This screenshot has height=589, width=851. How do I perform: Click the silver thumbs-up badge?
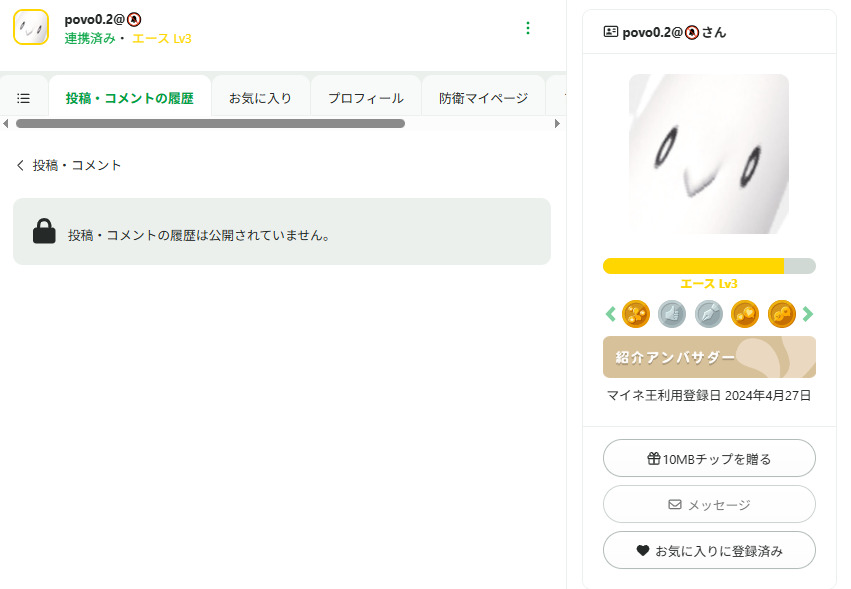pos(672,314)
